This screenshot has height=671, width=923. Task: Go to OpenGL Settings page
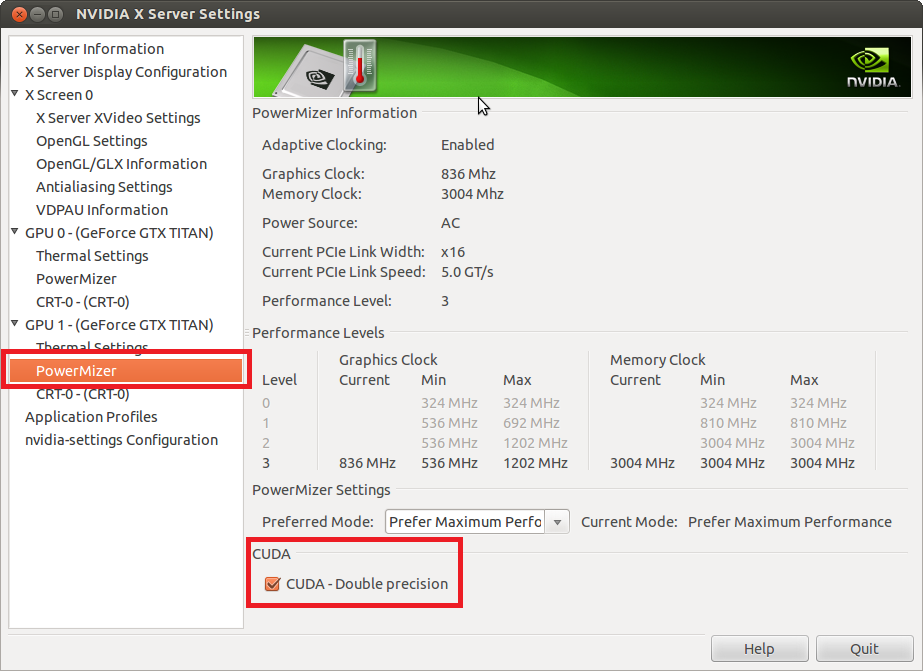click(91, 141)
